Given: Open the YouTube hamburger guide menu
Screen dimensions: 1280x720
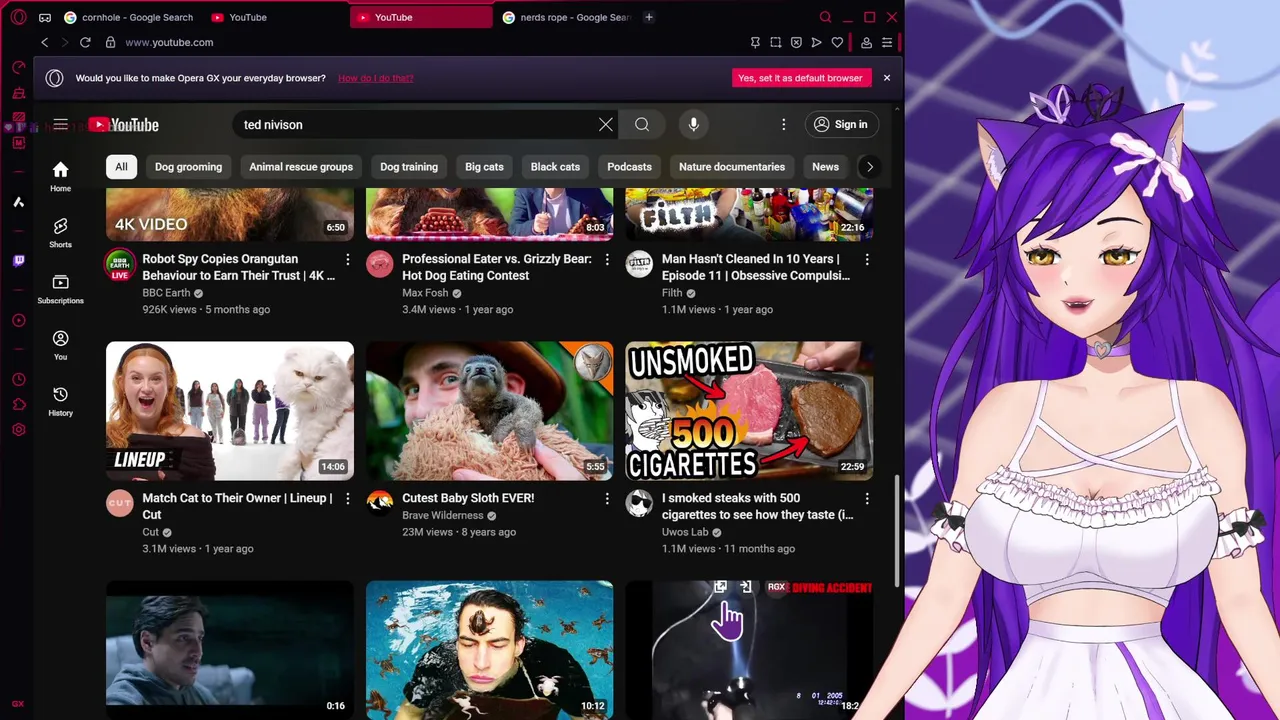Looking at the screenshot, I should pos(61,125).
